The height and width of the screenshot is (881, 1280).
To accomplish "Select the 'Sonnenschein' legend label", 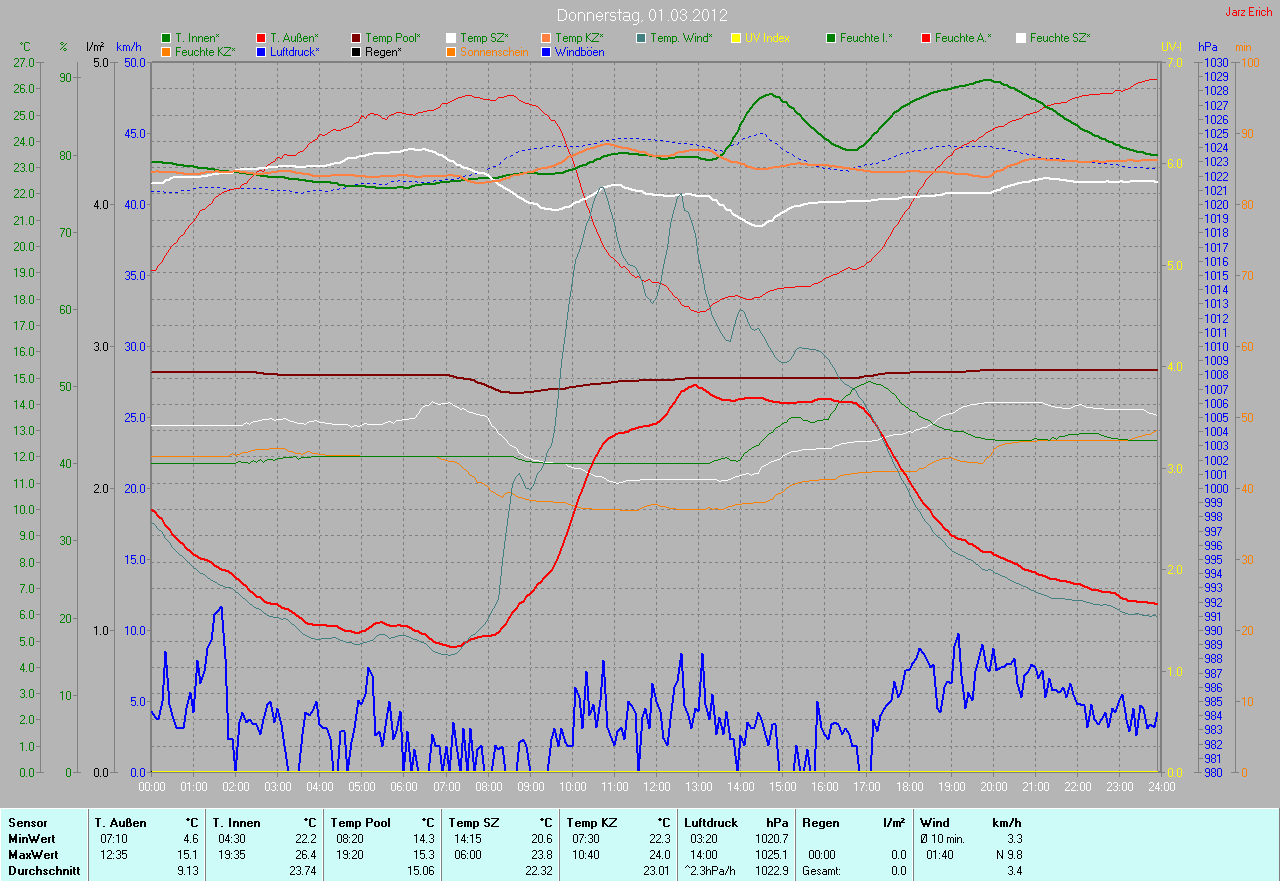I will click(494, 52).
